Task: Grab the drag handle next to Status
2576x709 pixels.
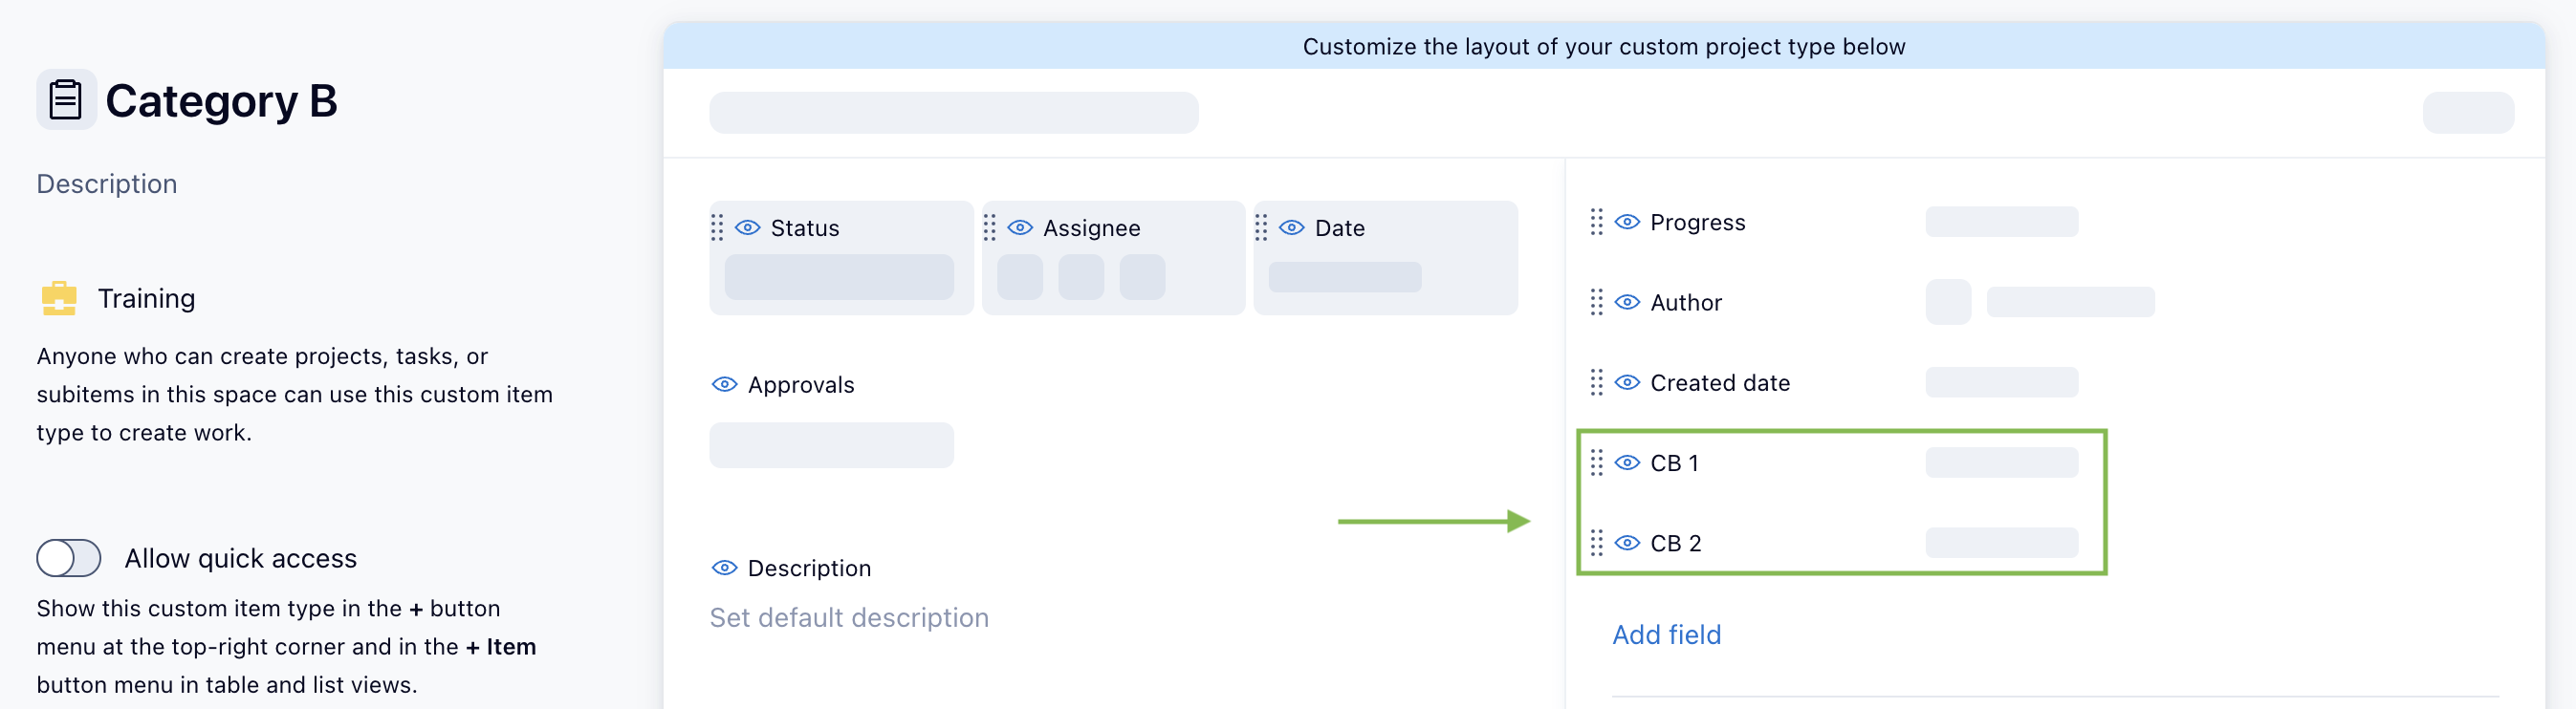Action: (717, 228)
